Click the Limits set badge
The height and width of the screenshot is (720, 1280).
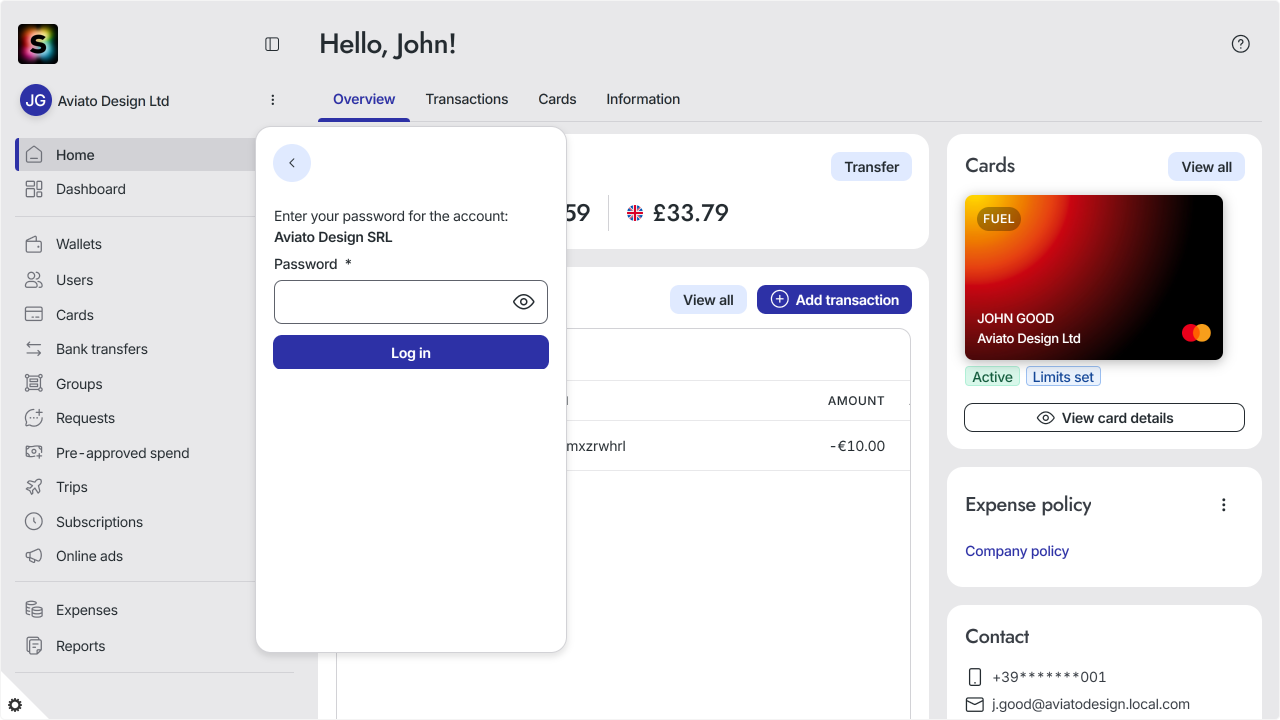(1063, 377)
